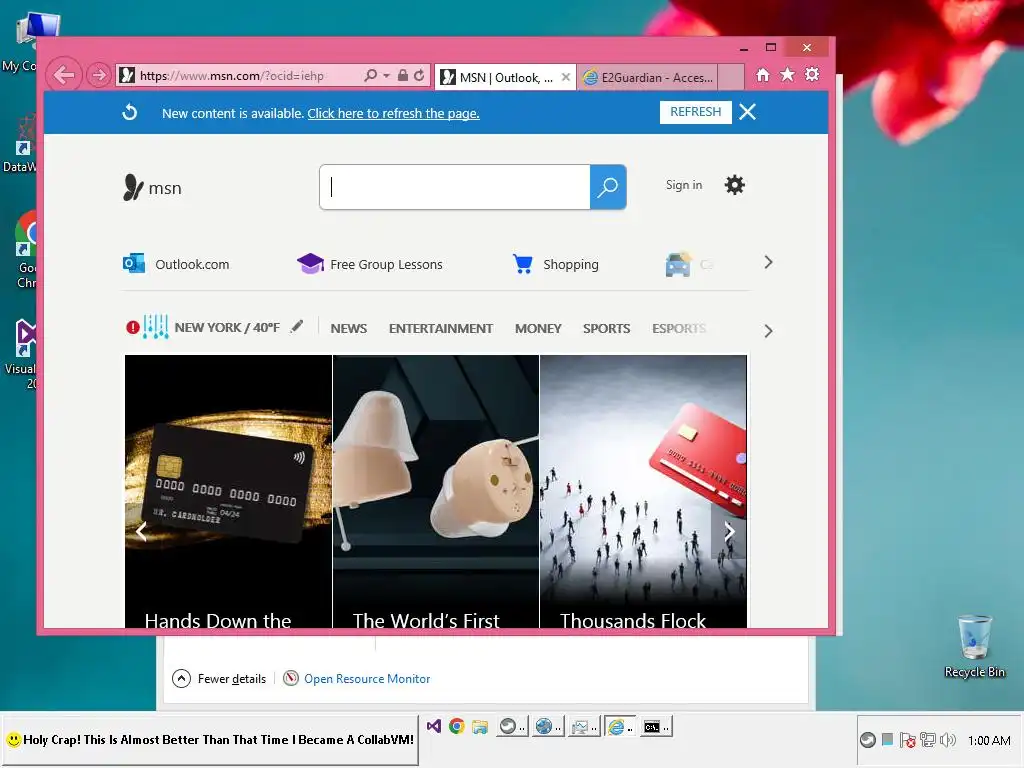1024x768 pixels.
Task: Click the blue shopping cart icon
Action: pyautogui.click(x=522, y=263)
